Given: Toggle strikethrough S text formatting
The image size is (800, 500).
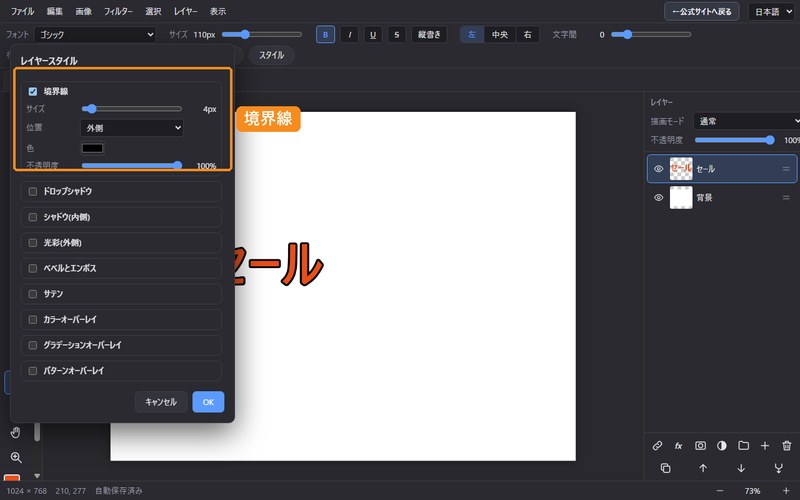Looking at the screenshot, I should pyautogui.click(x=396, y=35).
